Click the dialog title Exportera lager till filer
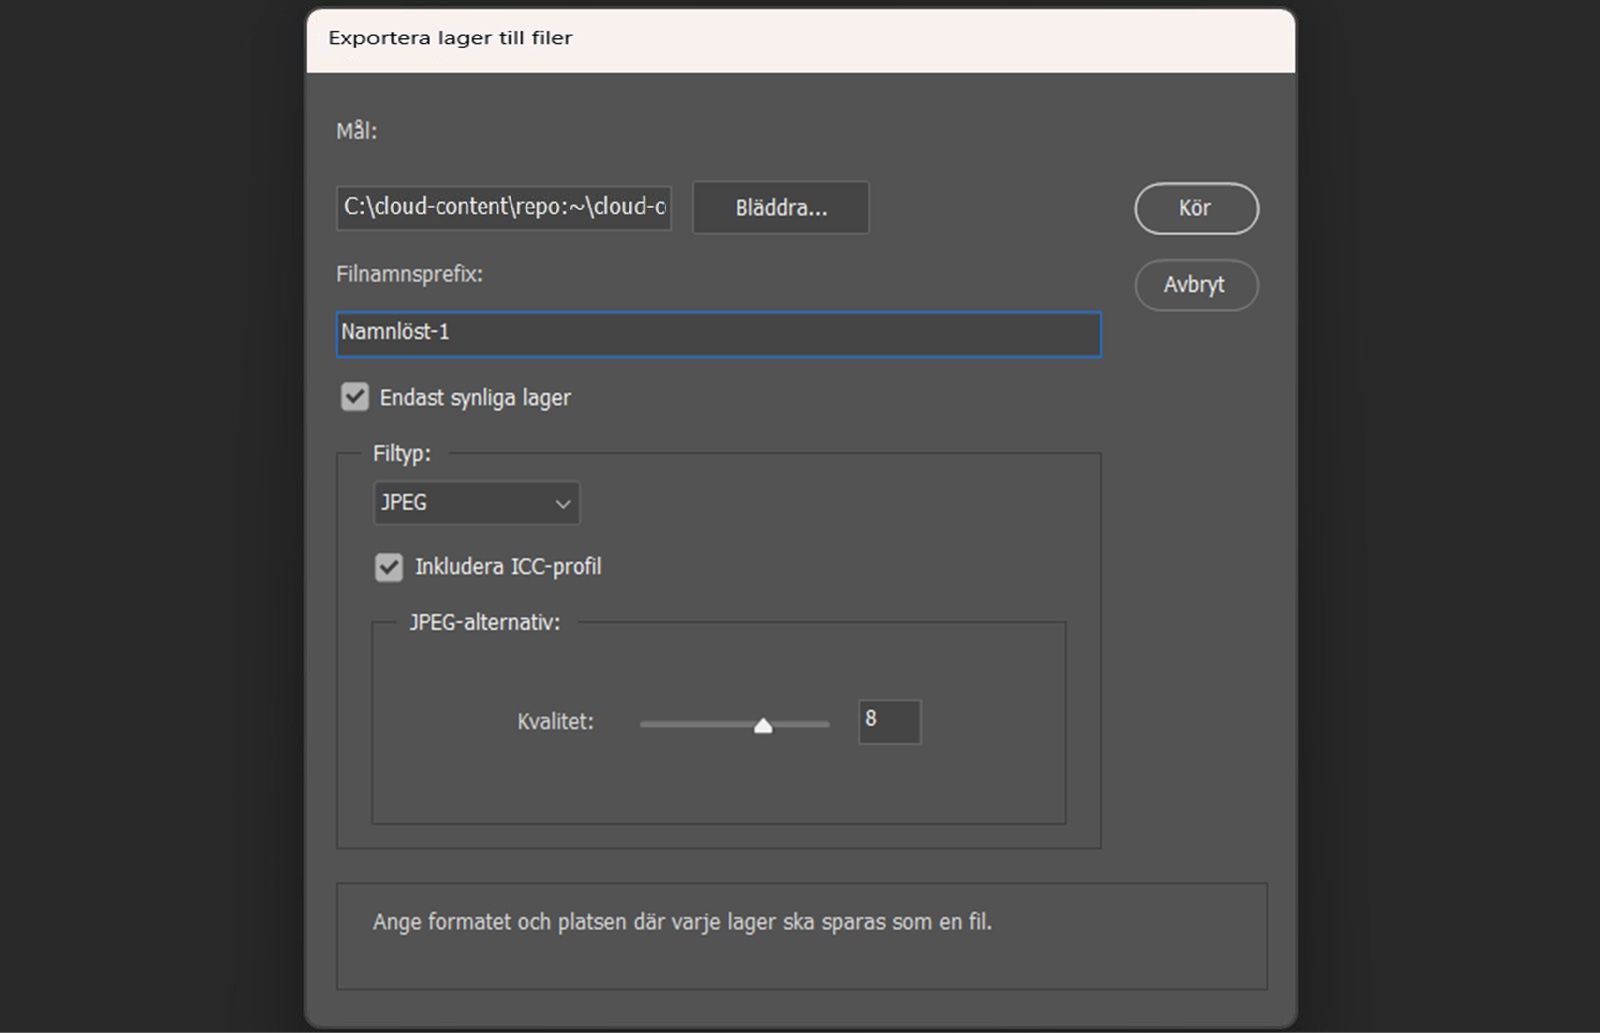This screenshot has height=1033, width=1600. pos(450,37)
